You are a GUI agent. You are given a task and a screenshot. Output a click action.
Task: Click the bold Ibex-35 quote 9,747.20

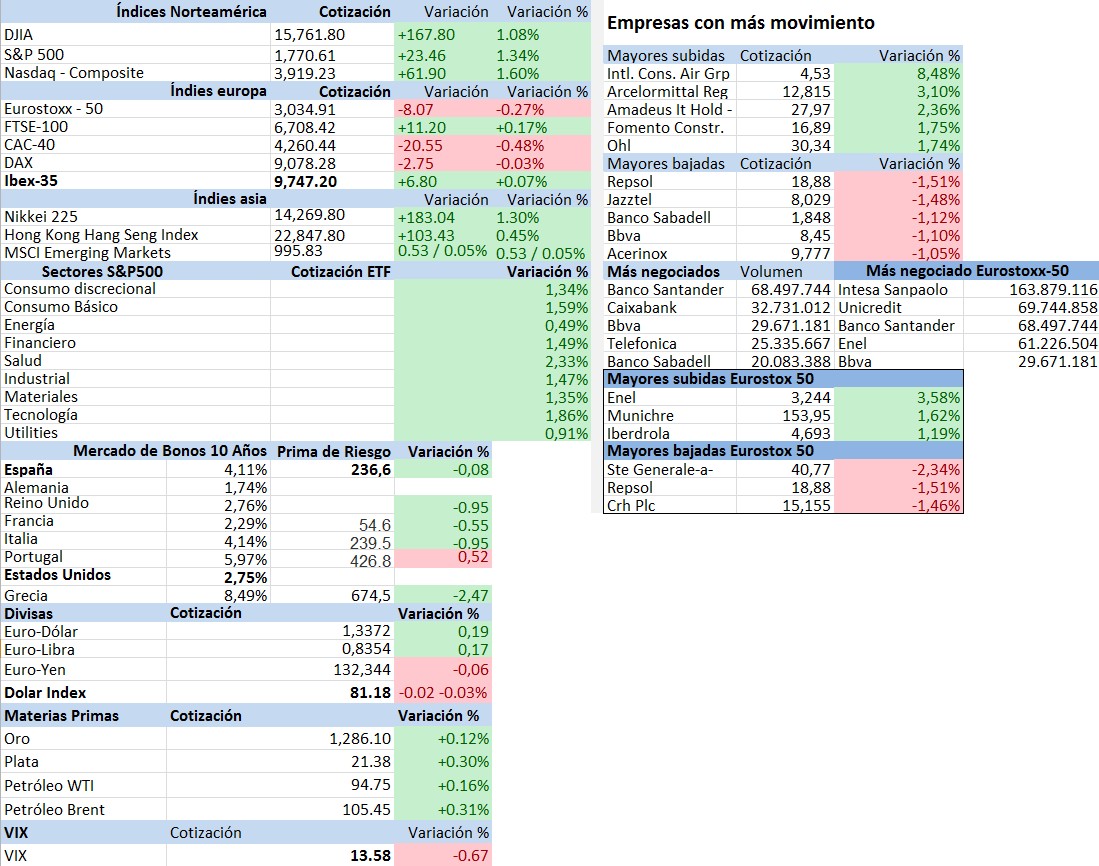click(306, 181)
